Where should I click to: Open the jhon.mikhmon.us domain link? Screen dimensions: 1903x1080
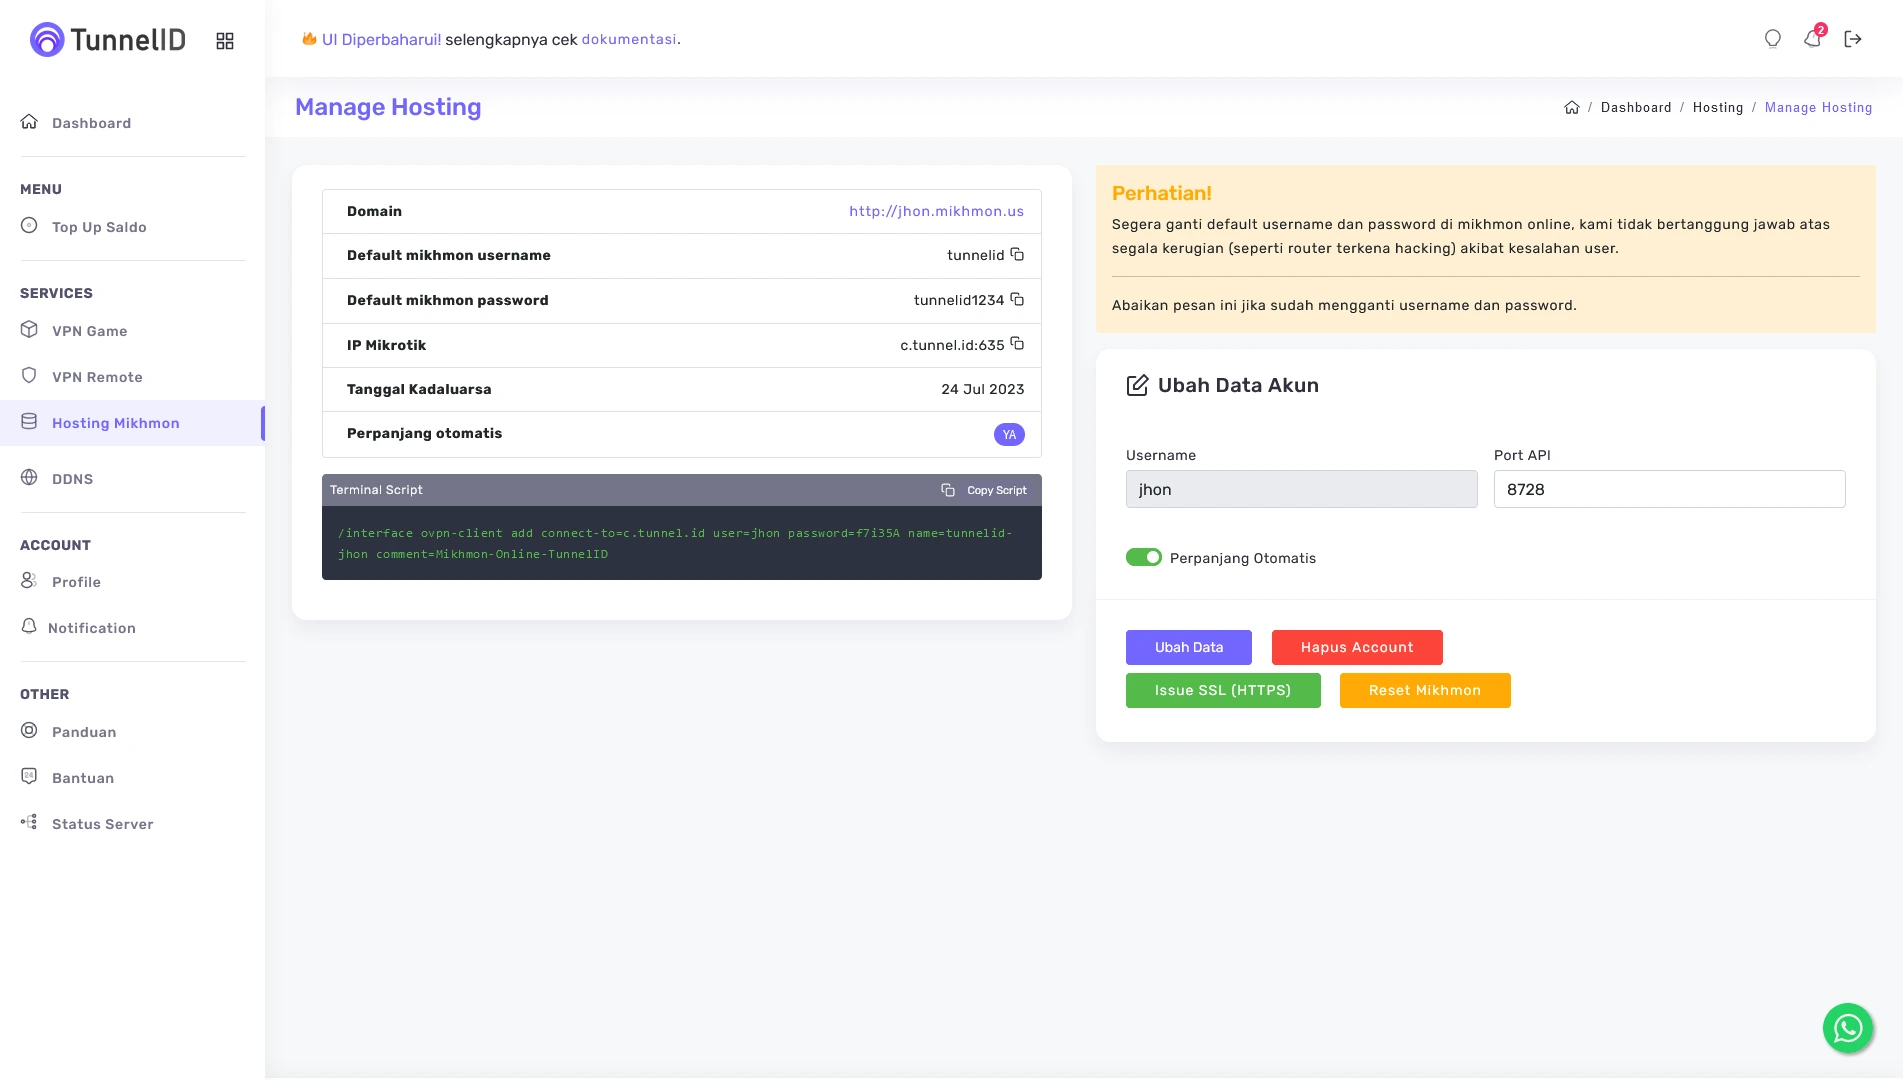(936, 211)
